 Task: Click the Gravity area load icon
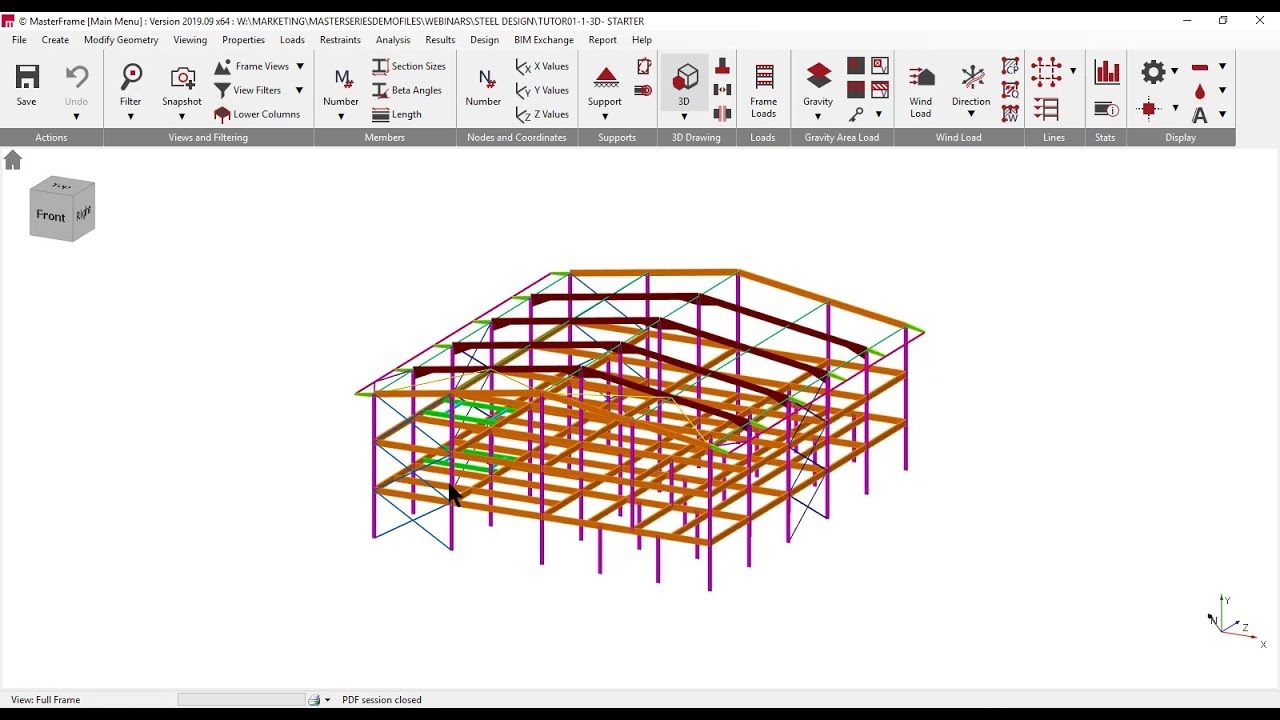pyautogui.click(x=819, y=77)
